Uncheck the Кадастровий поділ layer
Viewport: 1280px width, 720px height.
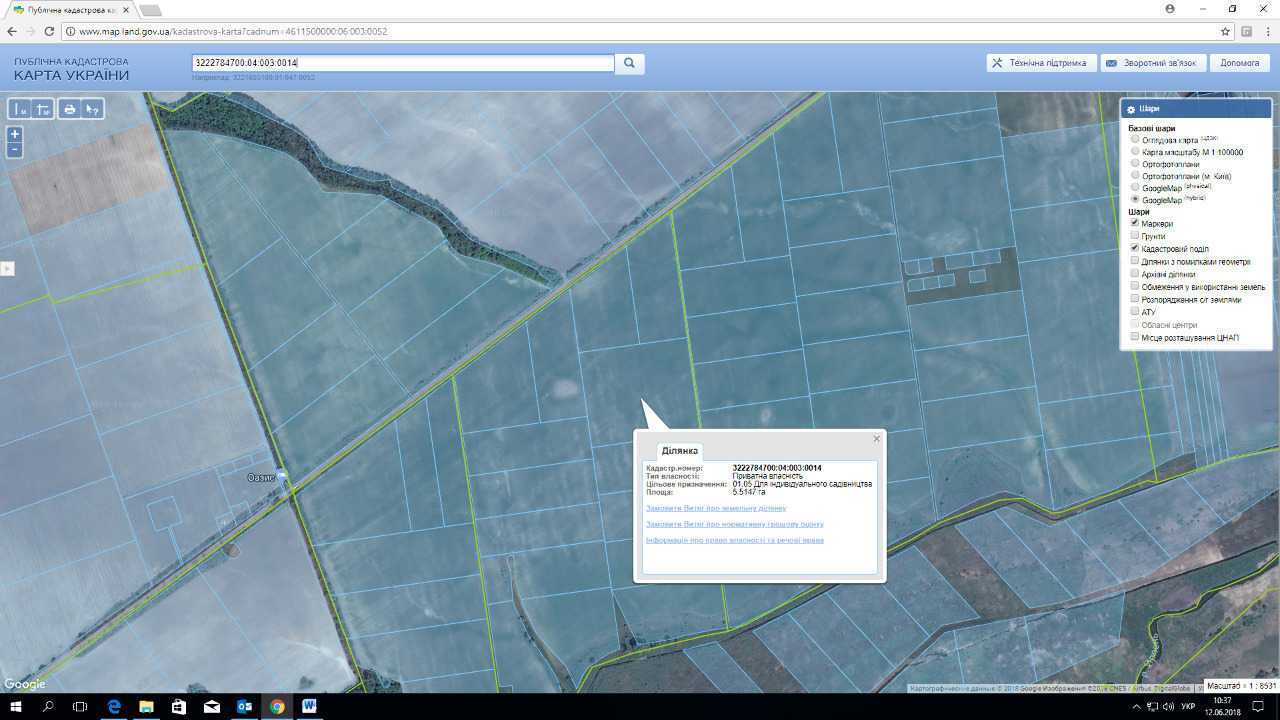click(1135, 248)
